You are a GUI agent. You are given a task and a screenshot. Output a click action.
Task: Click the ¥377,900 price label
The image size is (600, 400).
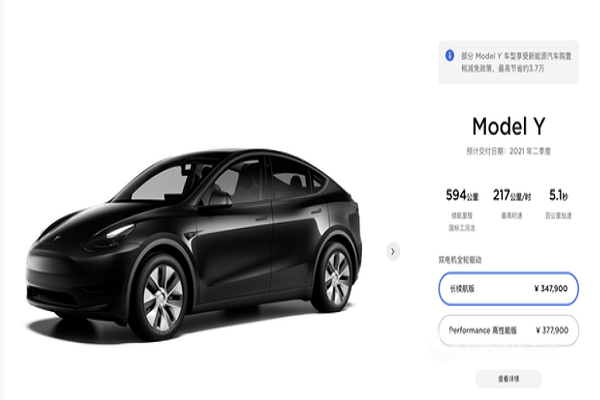552,330
